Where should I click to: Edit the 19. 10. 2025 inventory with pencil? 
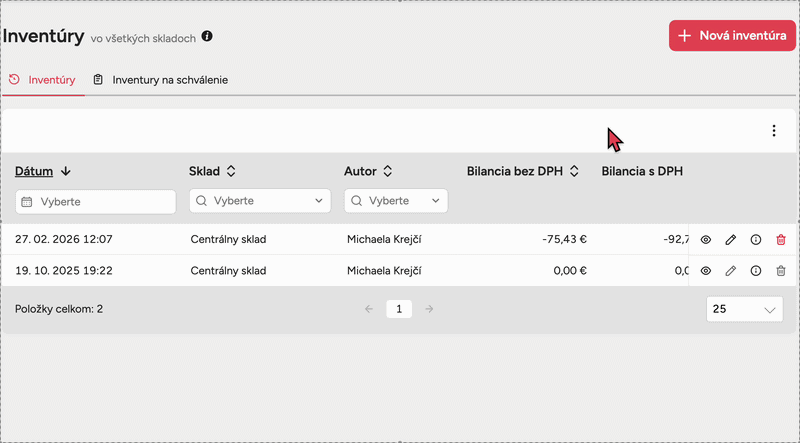coord(730,271)
